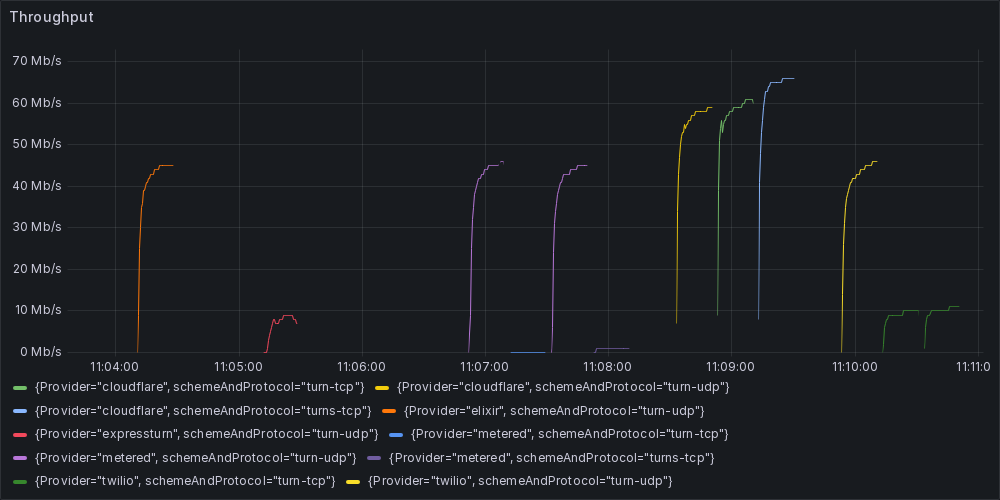Click the orange elixir peak on the graph
The height and width of the screenshot is (500, 1000).
(163, 165)
